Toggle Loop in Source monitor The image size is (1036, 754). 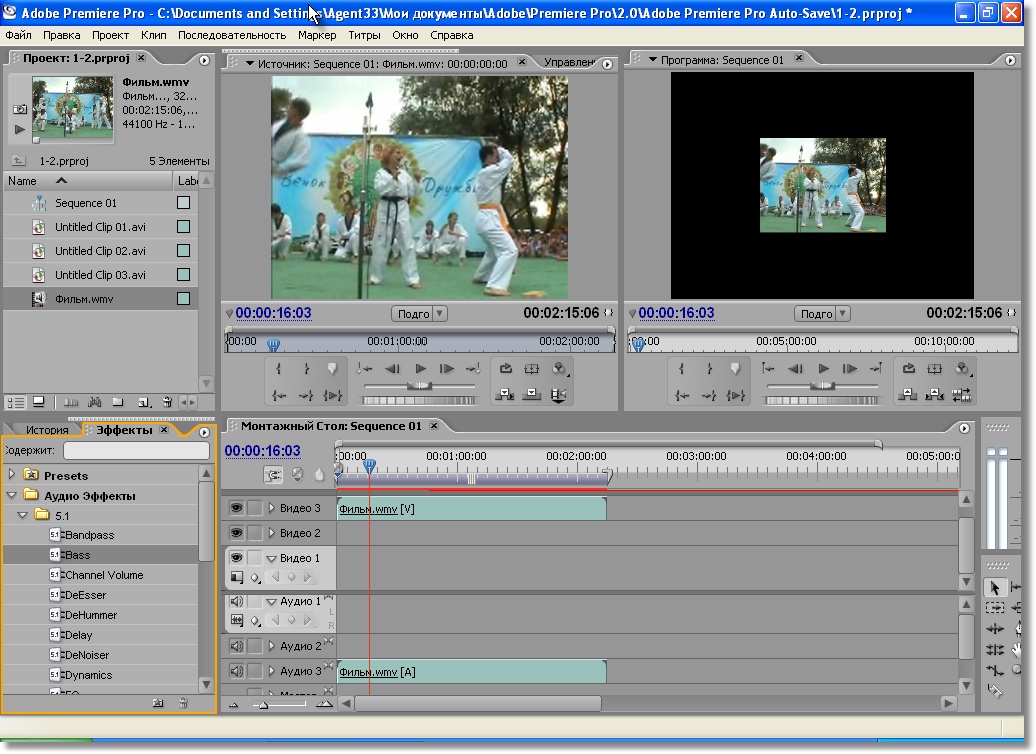(x=505, y=369)
